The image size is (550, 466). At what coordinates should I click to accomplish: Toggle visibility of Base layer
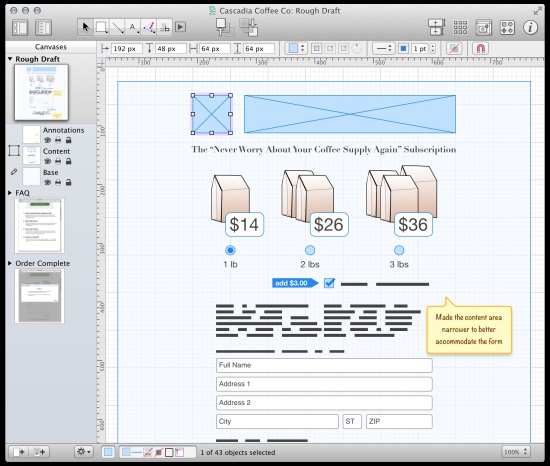coord(47,182)
